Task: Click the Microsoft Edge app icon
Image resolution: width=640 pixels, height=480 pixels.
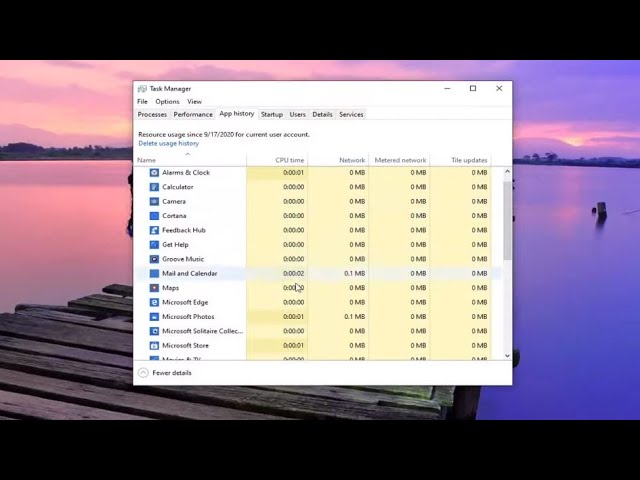Action: pos(154,302)
